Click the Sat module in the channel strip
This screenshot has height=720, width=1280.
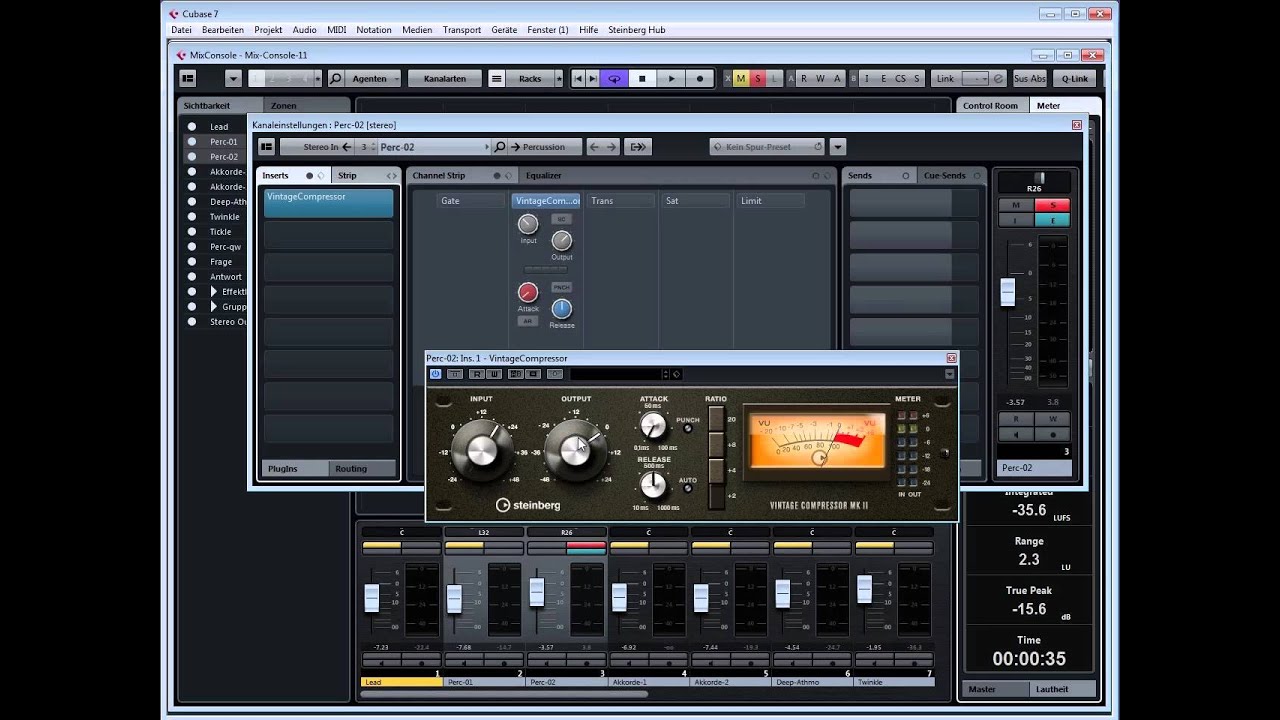tap(695, 201)
